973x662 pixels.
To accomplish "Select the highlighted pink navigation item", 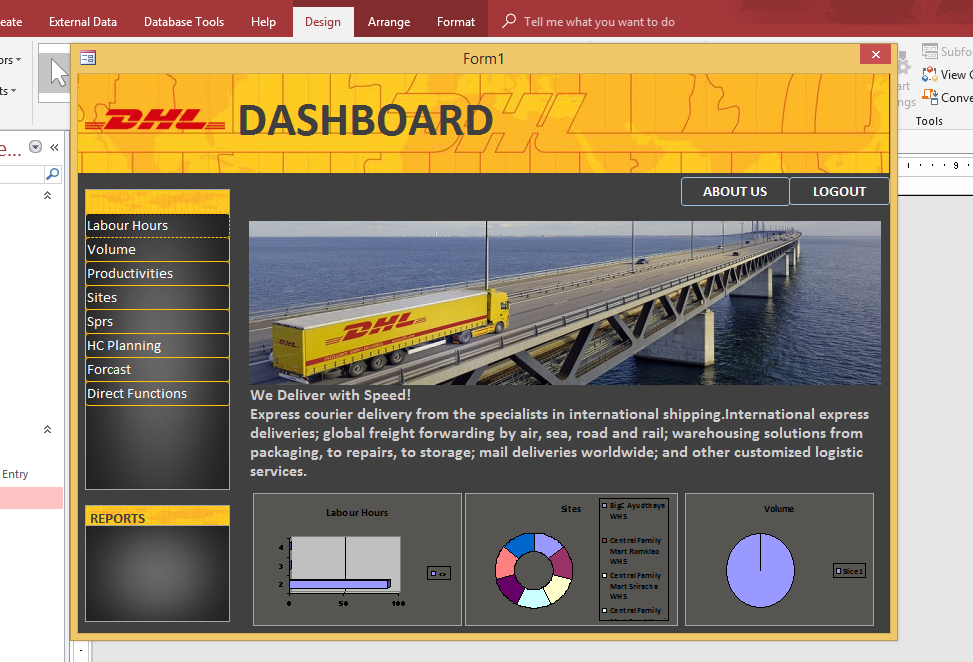I will tap(31, 498).
